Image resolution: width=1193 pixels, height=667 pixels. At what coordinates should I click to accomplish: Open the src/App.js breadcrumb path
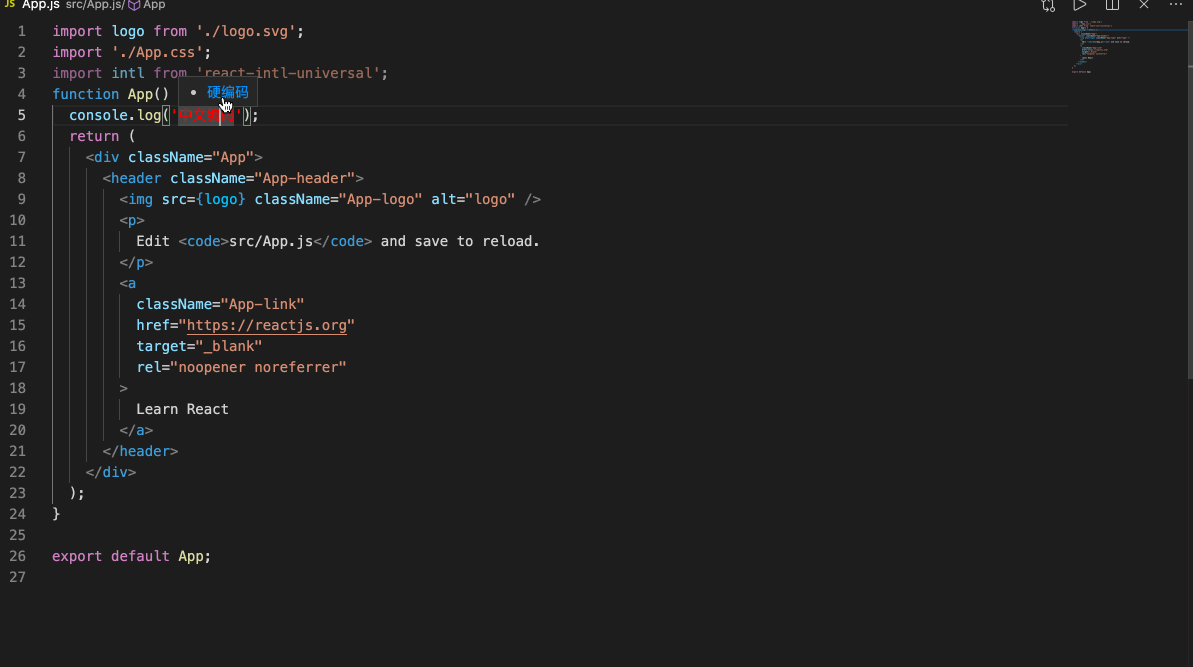click(x=94, y=5)
